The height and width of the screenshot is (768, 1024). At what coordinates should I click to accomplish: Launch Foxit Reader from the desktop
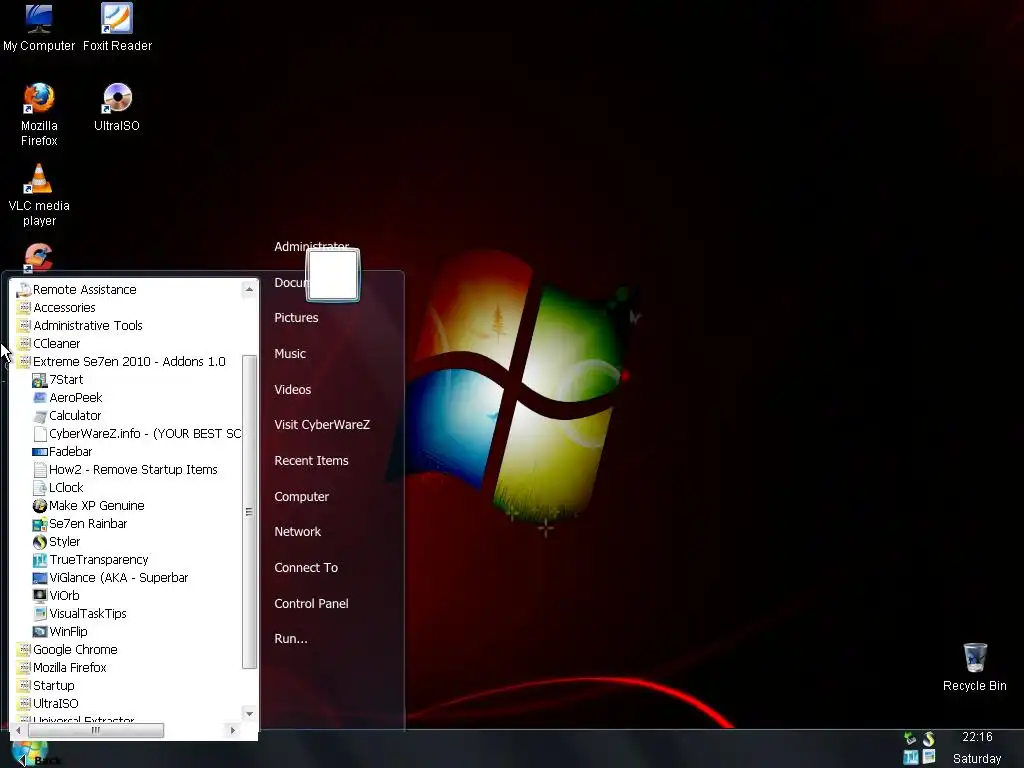tap(118, 27)
